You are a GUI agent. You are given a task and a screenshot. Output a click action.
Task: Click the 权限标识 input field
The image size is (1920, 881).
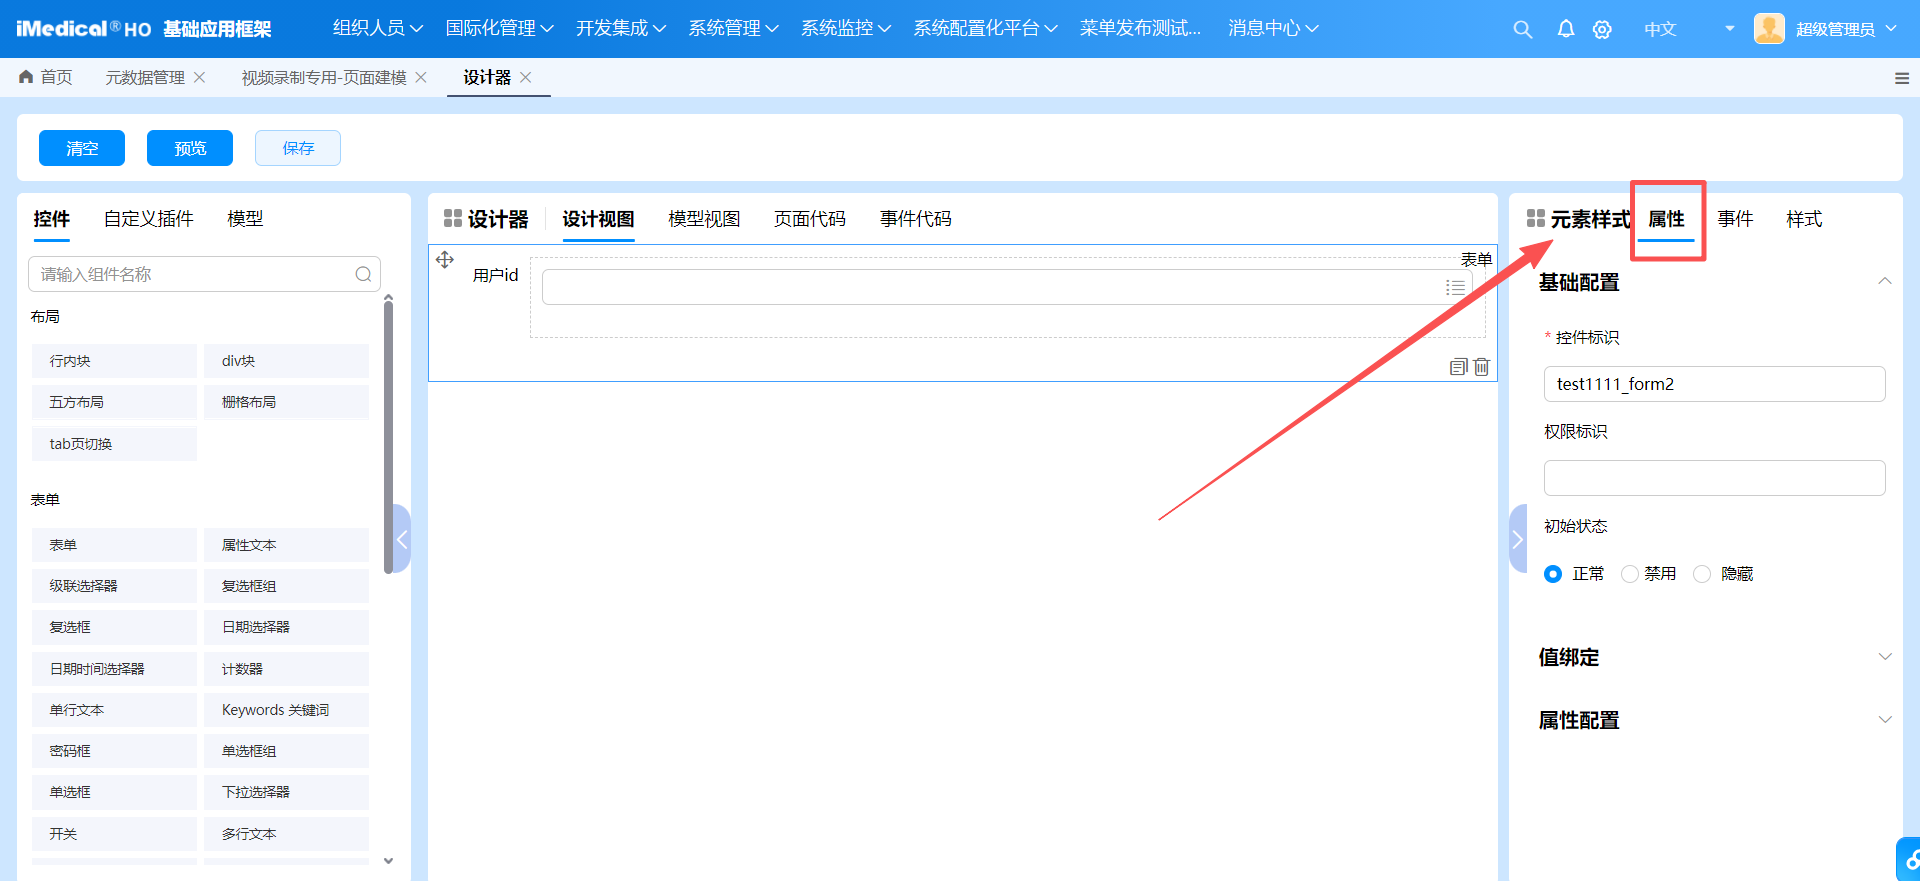pyautogui.click(x=1714, y=478)
